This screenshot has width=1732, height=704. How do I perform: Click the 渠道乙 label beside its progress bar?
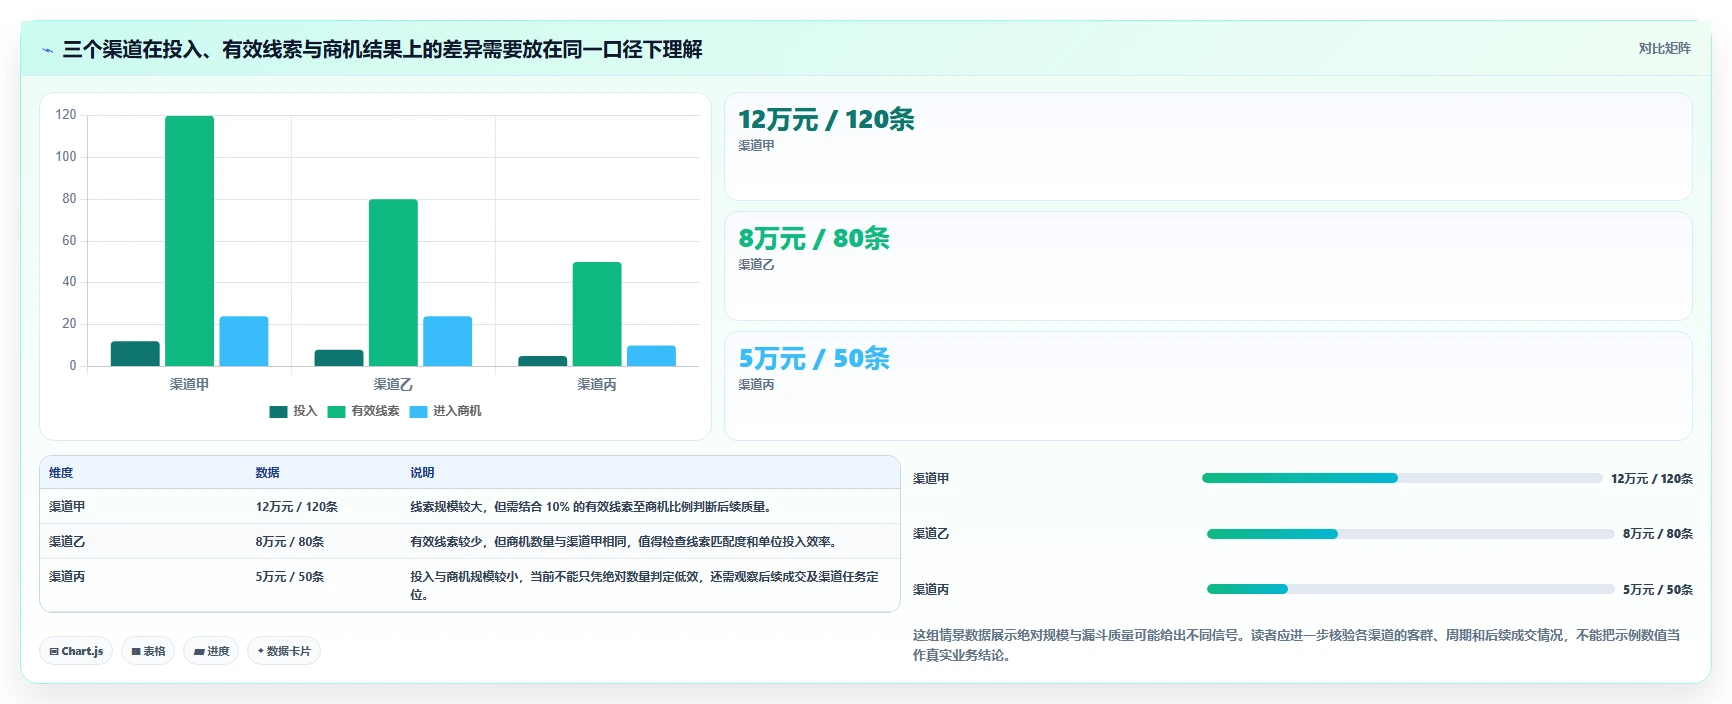931,534
